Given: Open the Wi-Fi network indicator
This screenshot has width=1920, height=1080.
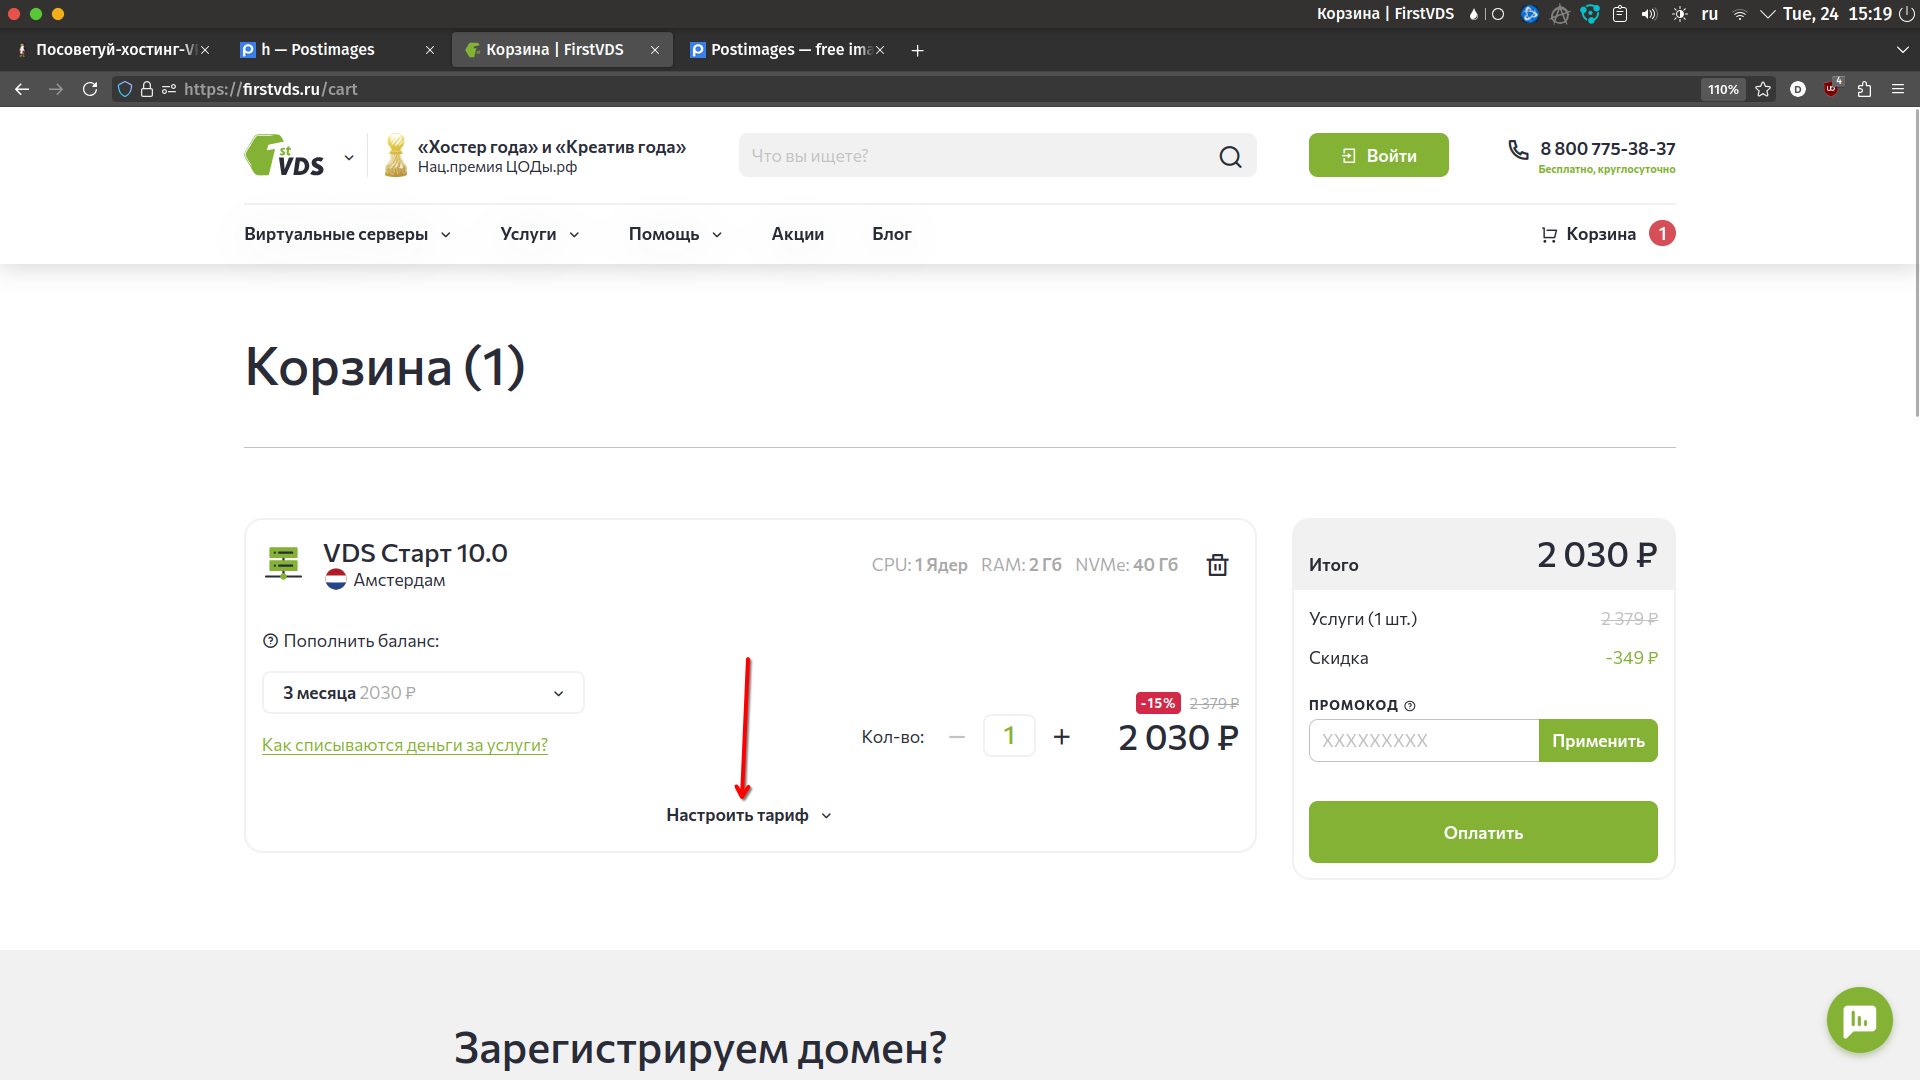Looking at the screenshot, I should [x=1739, y=14].
